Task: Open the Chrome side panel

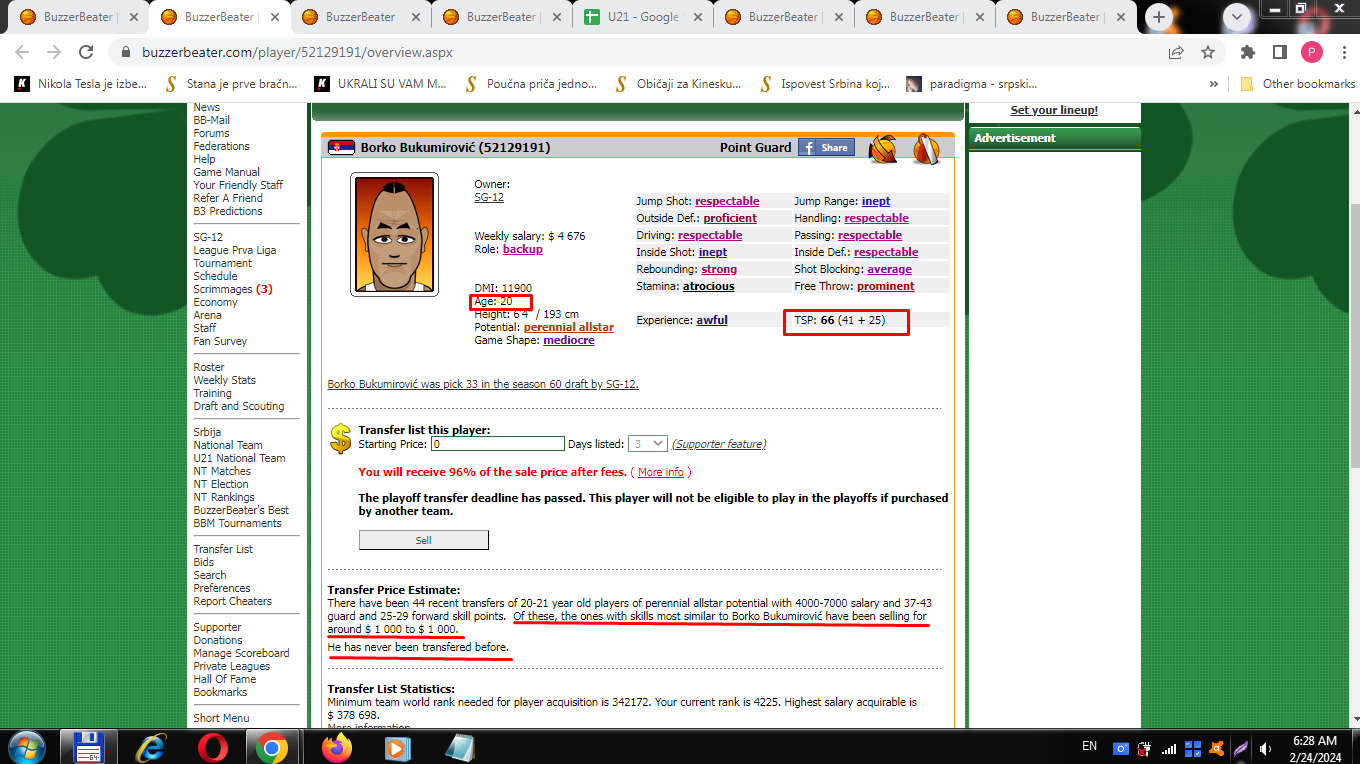Action: [x=1279, y=52]
